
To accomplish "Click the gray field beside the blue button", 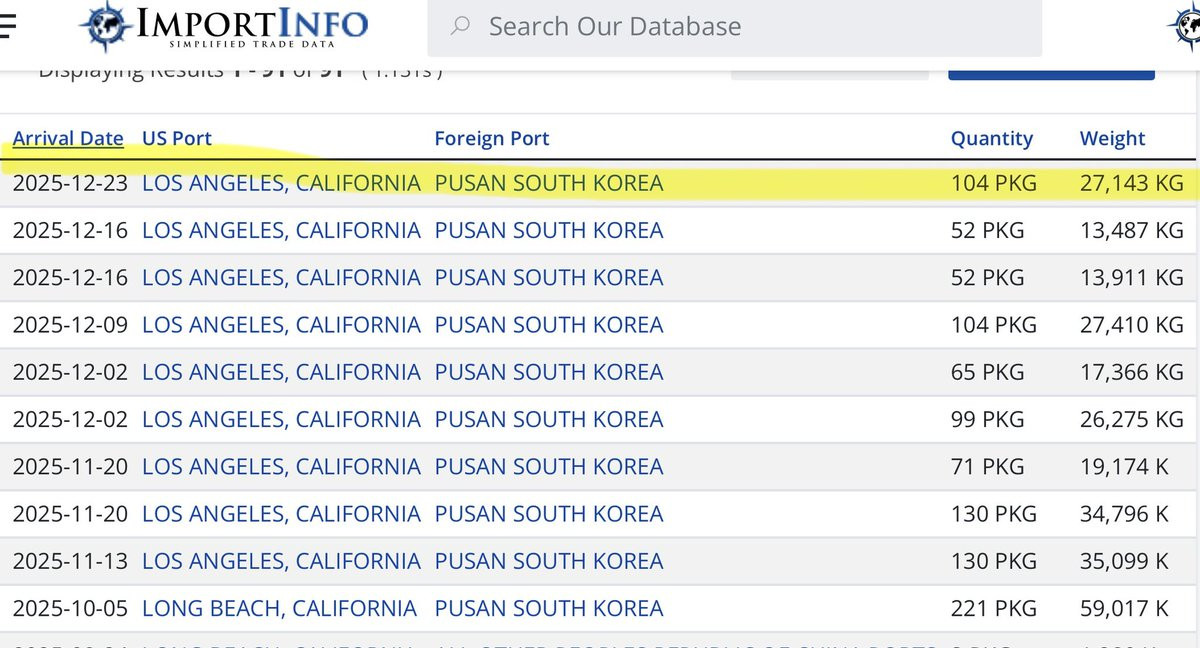I will click(829, 72).
